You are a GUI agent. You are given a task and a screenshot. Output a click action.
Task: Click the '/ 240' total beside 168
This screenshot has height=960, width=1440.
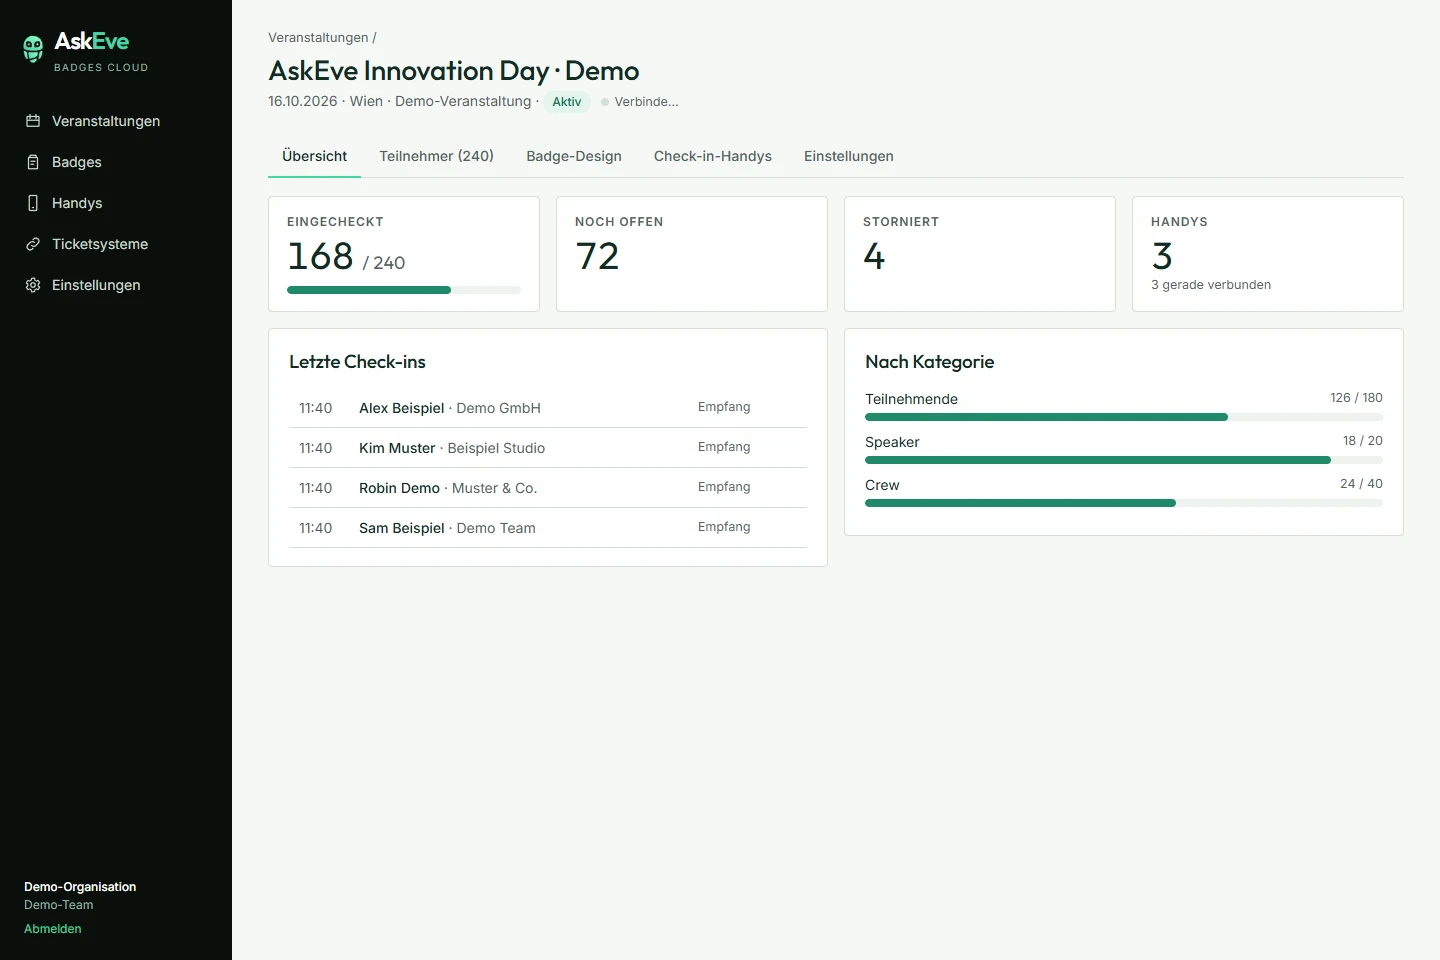(x=384, y=263)
